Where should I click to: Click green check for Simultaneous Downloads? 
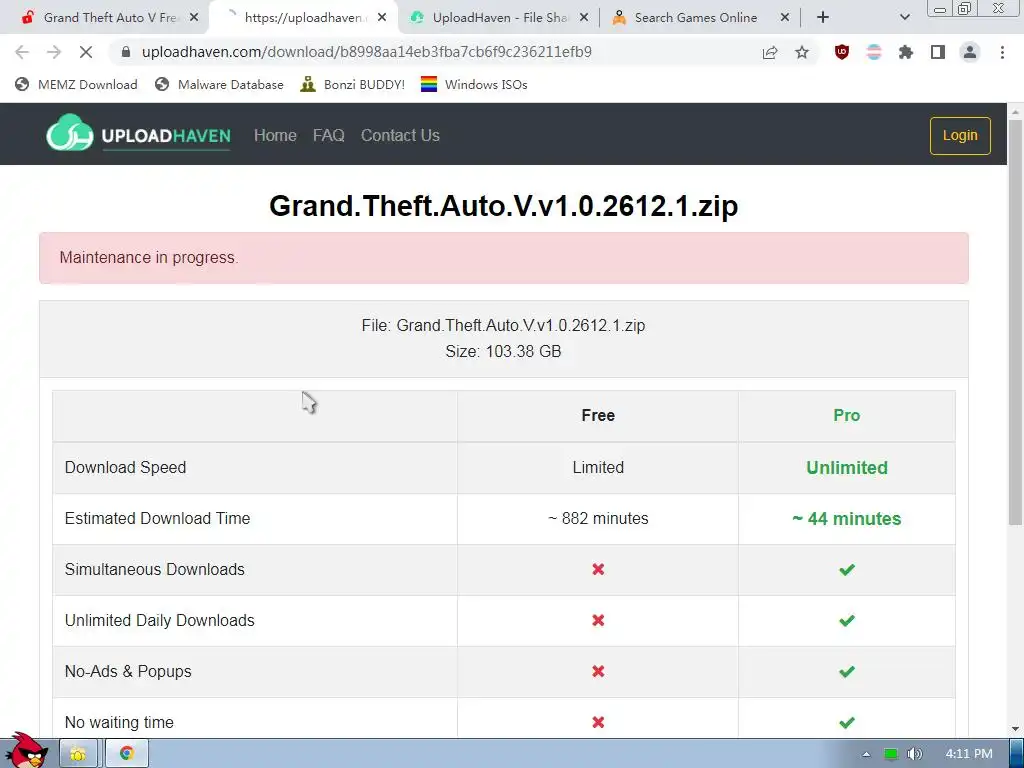click(847, 569)
